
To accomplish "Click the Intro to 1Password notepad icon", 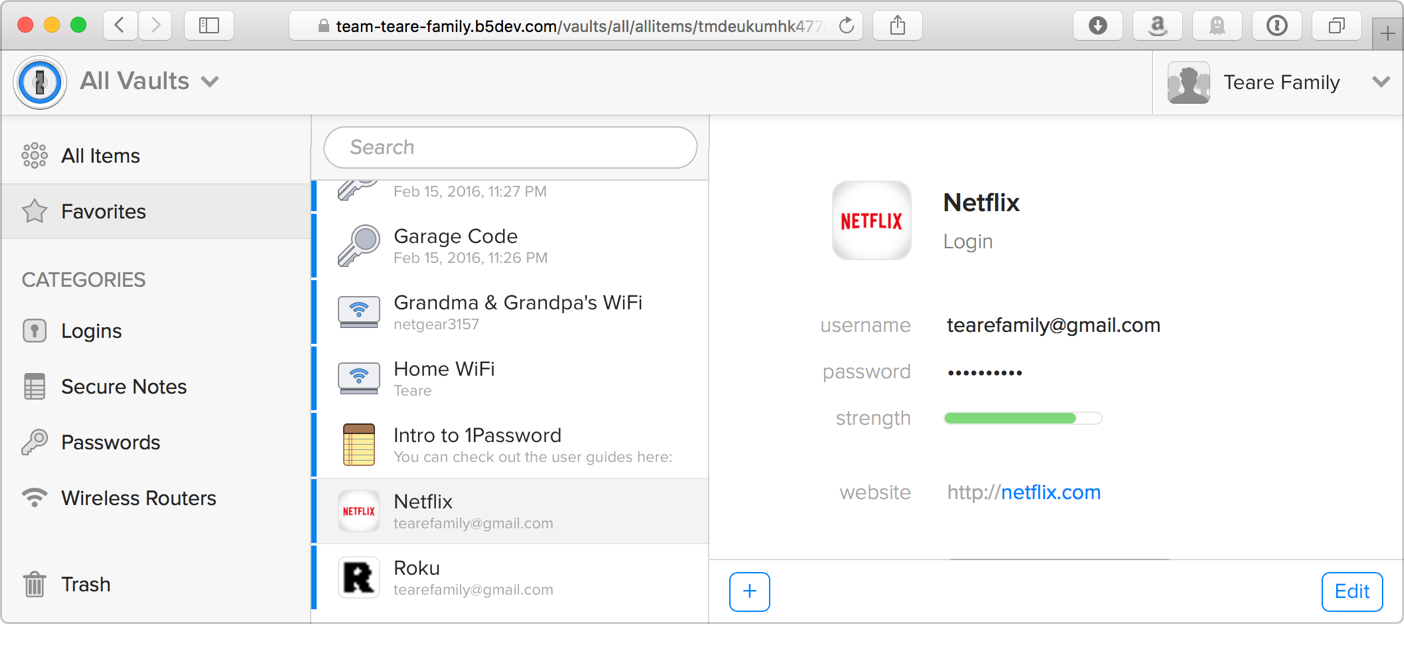I will click(x=358, y=445).
